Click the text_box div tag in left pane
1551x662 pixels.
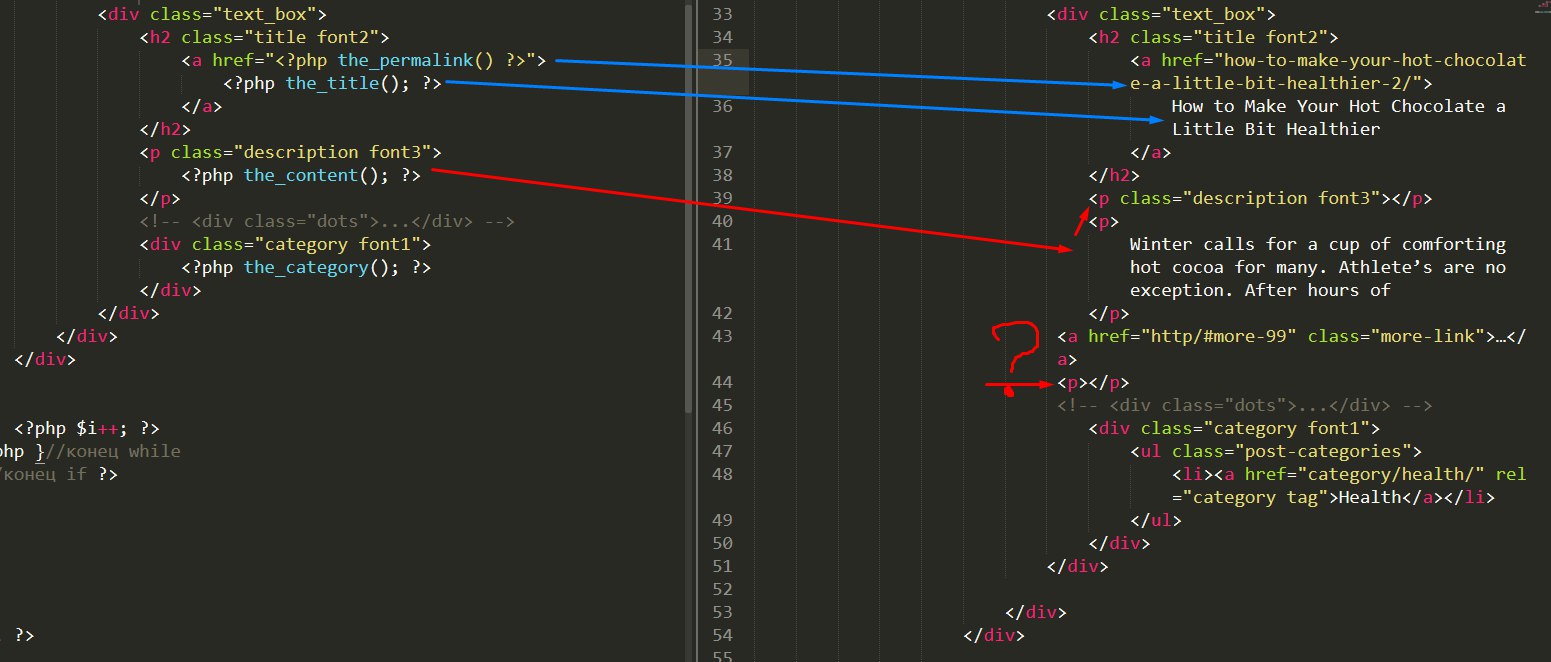coord(212,14)
